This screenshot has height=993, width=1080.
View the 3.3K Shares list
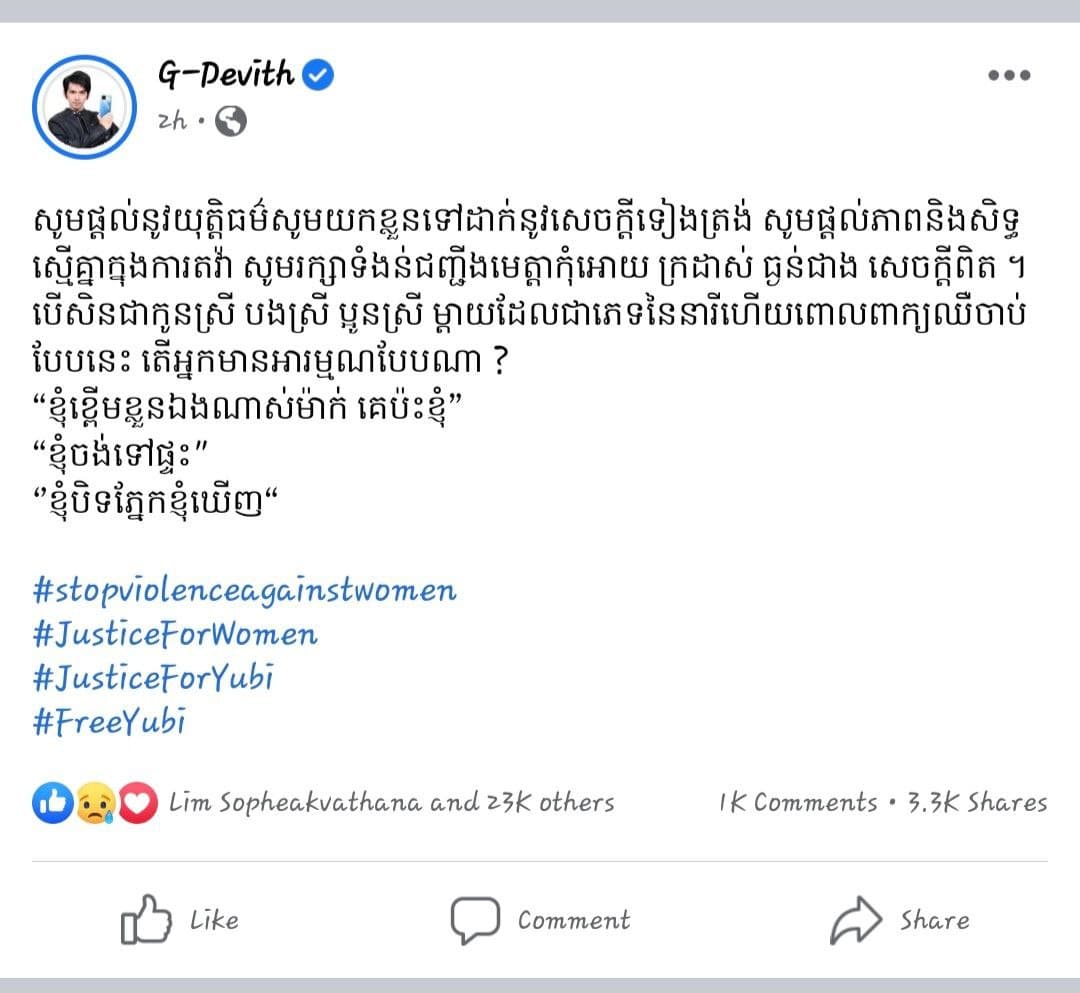click(977, 802)
